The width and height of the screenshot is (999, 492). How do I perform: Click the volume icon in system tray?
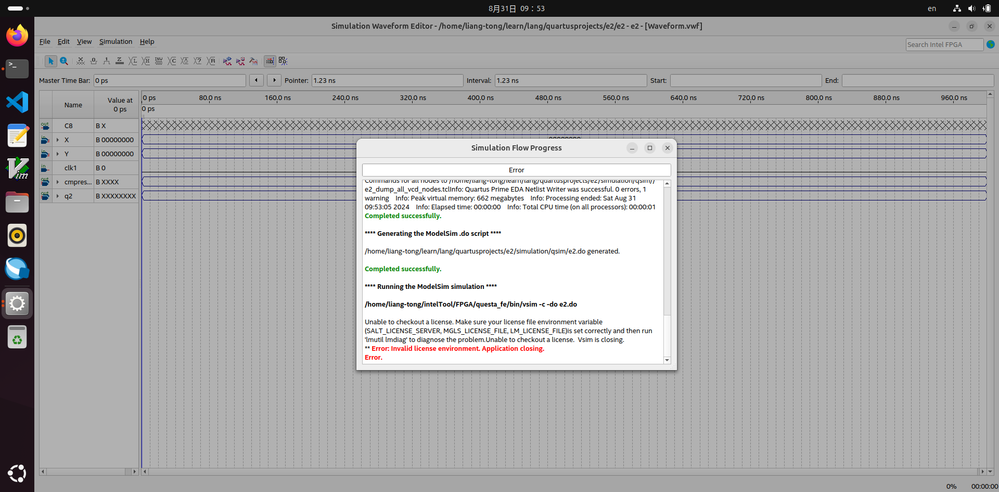click(x=972, y=8)
